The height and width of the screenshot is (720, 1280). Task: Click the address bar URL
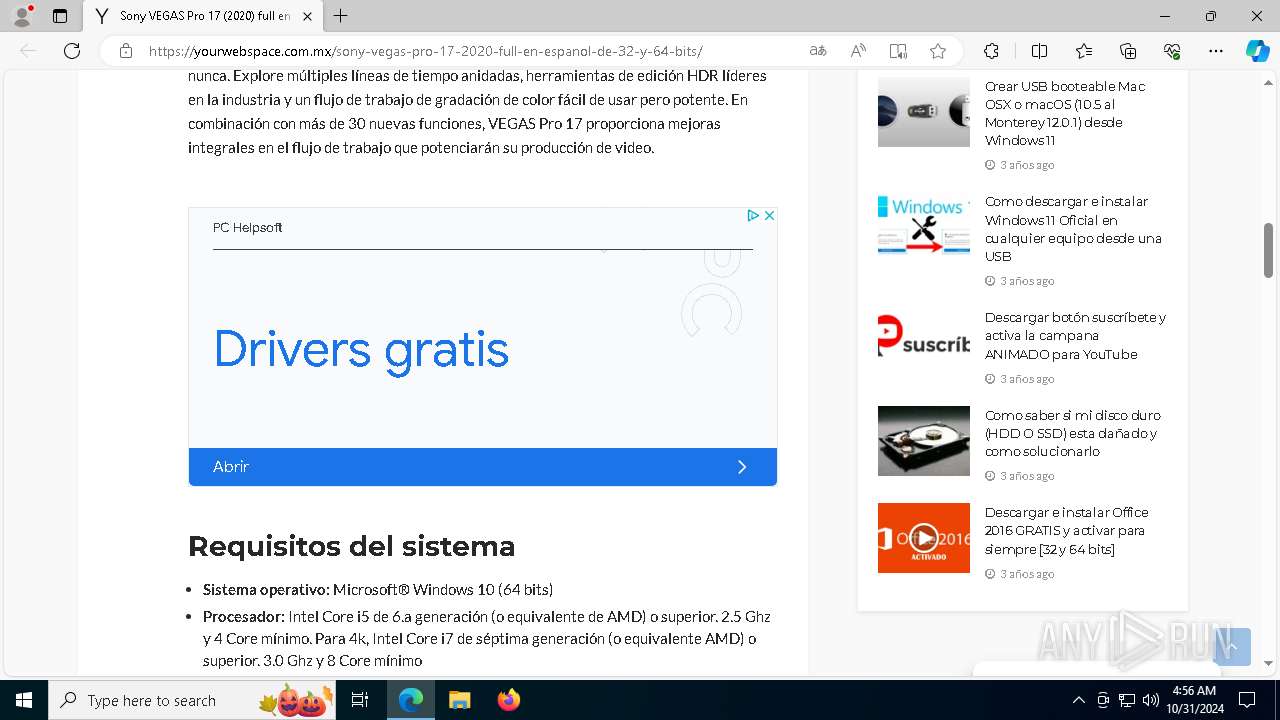(x=425, y=51)
